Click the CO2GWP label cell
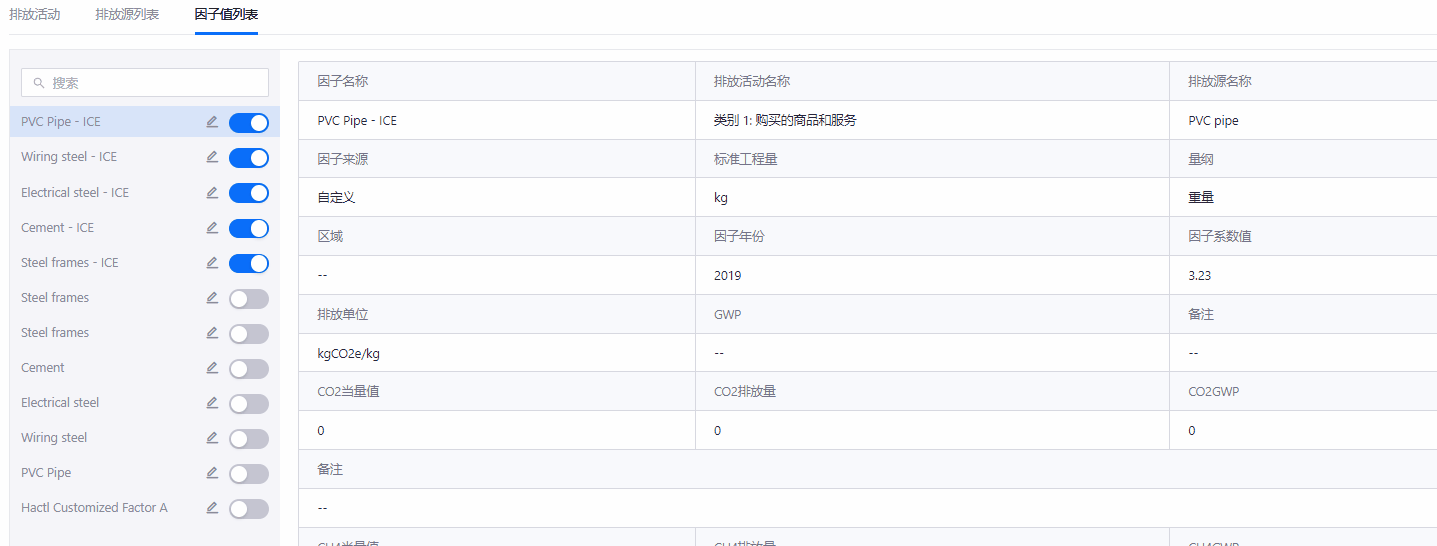This screenshot has width=1437, height=546. tap(1303, 393)
